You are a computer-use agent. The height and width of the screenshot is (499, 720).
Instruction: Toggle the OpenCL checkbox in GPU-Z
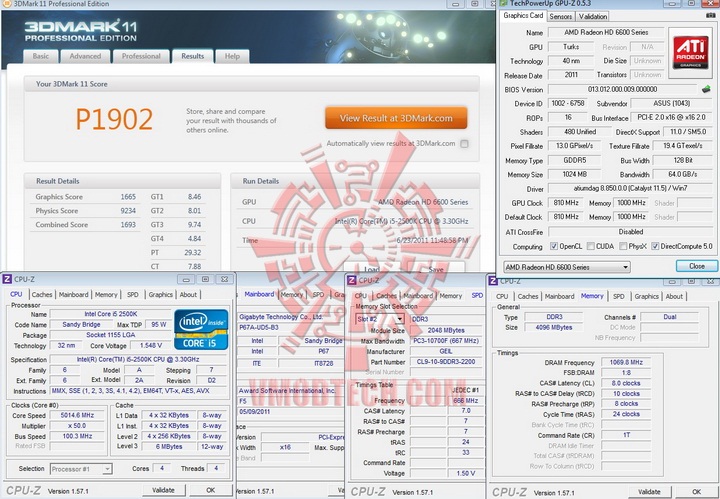[x=554, y=247]
